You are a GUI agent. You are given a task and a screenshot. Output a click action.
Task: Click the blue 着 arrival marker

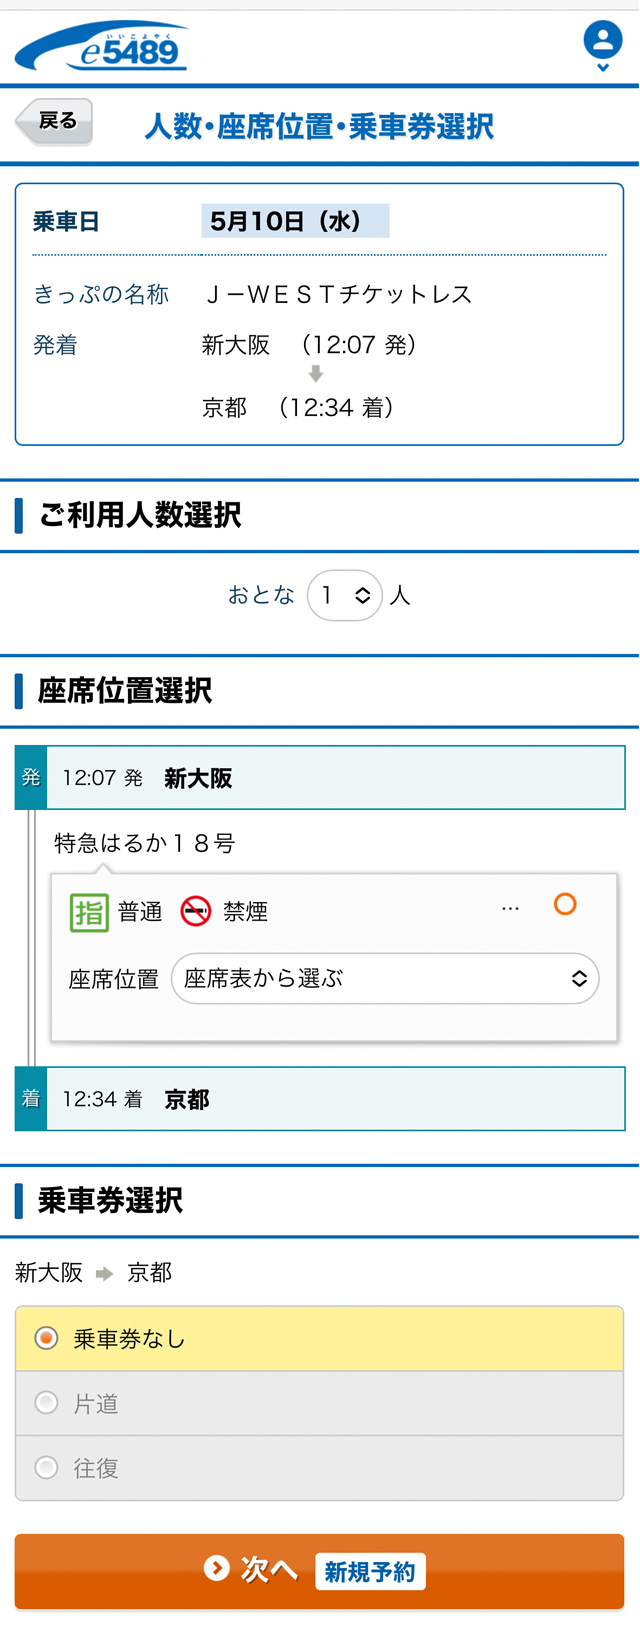tap(31, 1099)
